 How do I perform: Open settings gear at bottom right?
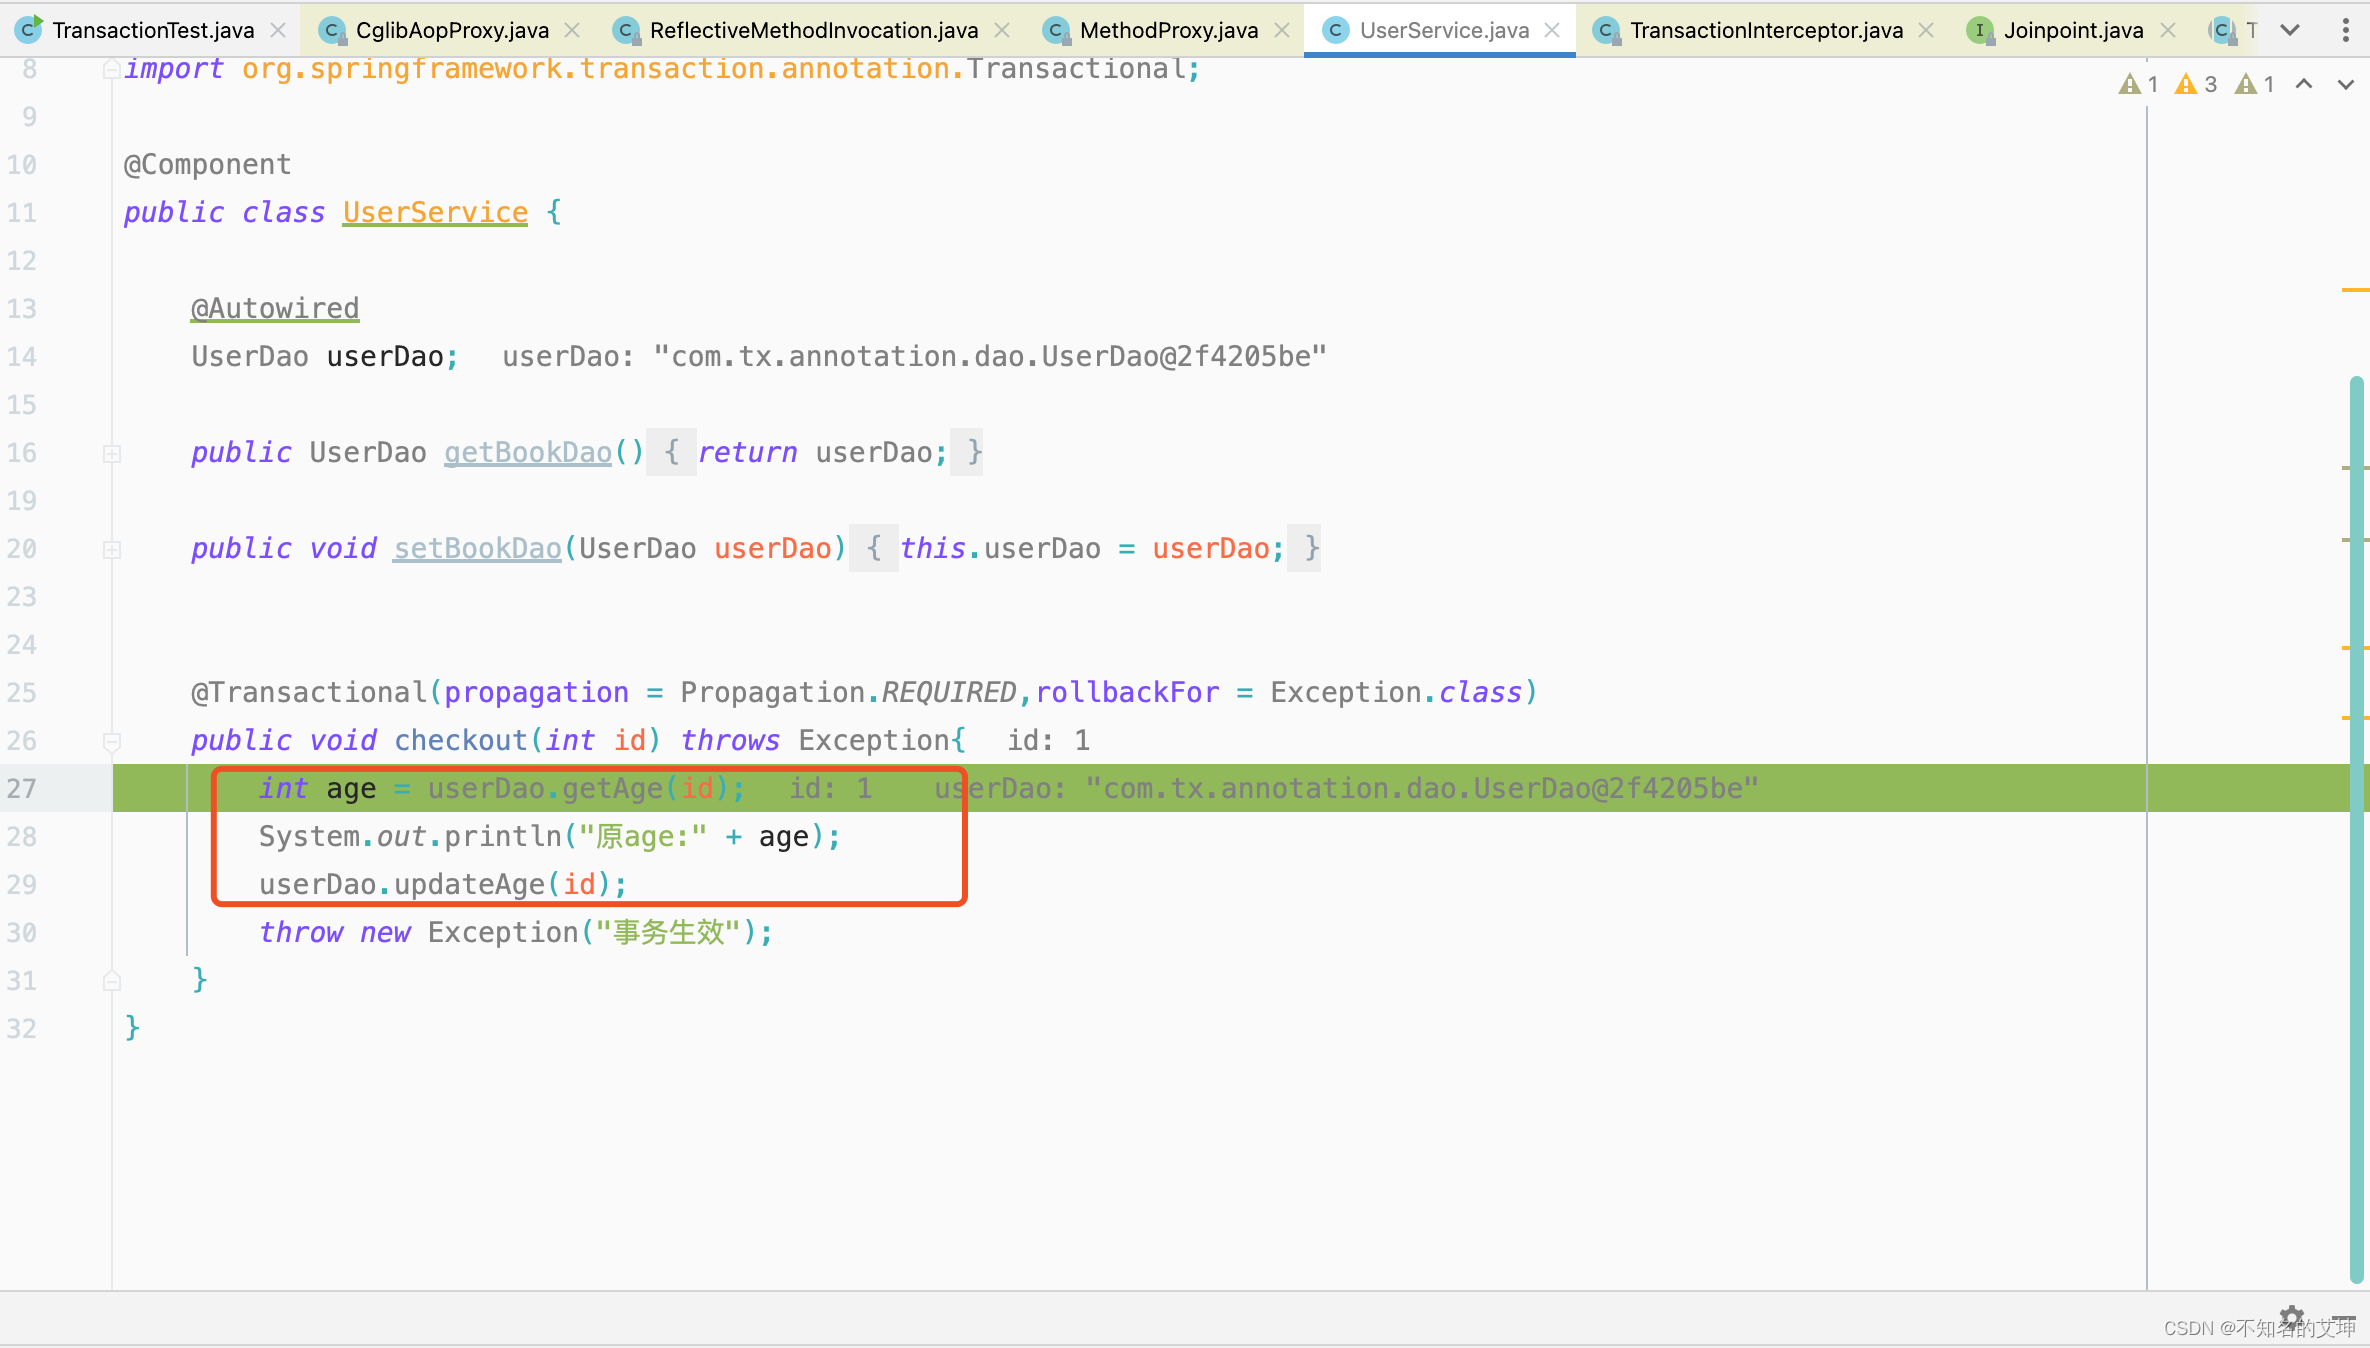(x=2292, y=1317)
